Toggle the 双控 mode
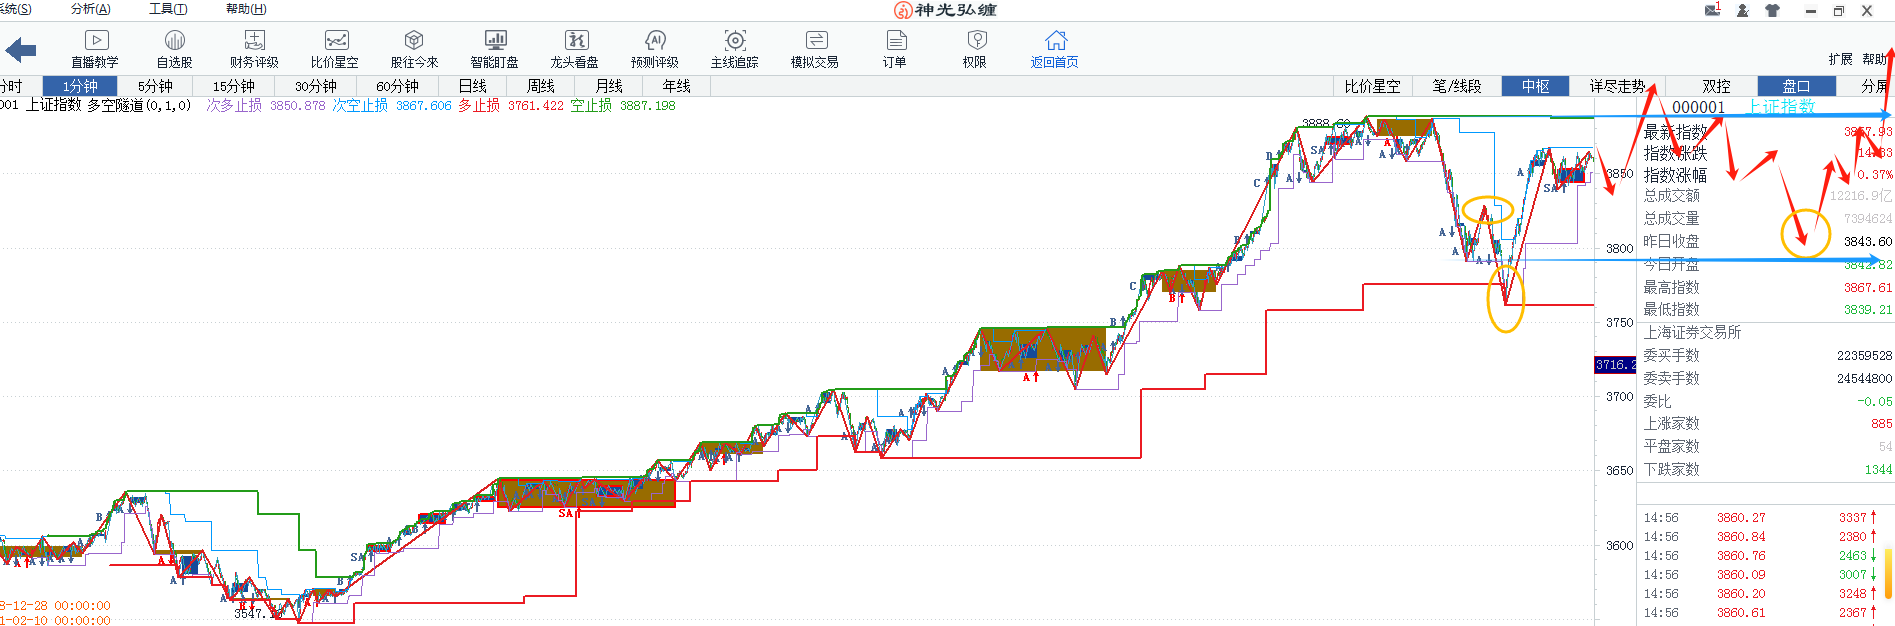 (1716, 86)
